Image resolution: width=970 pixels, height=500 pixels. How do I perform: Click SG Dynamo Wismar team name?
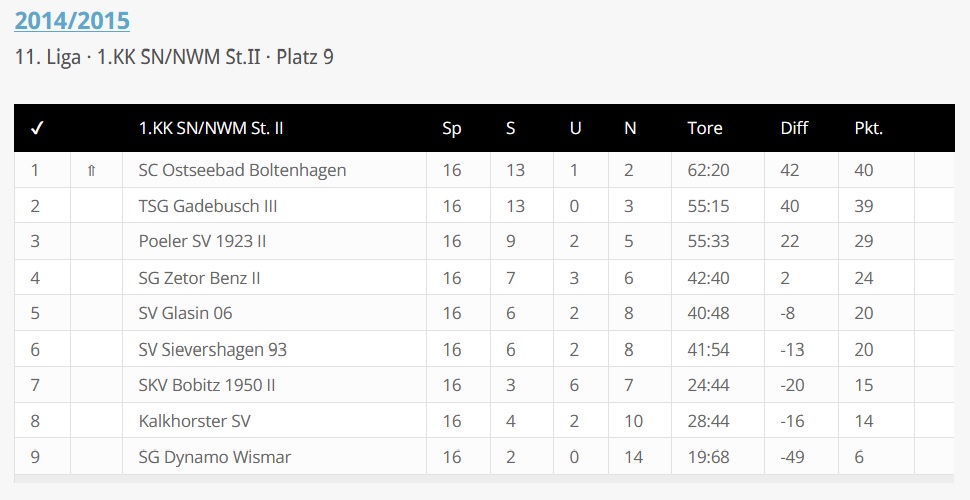(x=215, y=457)
